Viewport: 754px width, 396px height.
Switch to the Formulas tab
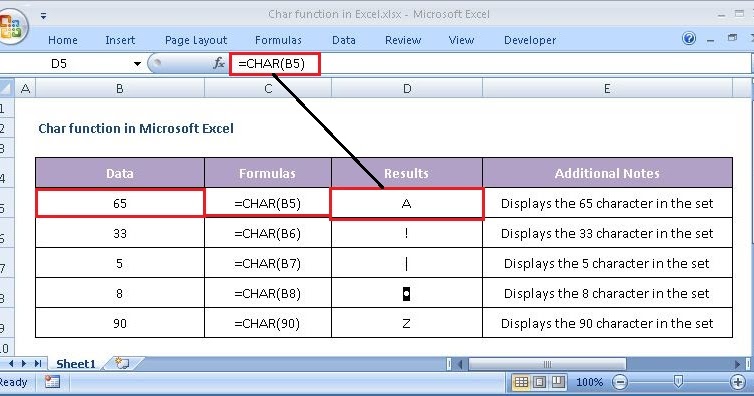pyautogui.click(x=278, y=40)
